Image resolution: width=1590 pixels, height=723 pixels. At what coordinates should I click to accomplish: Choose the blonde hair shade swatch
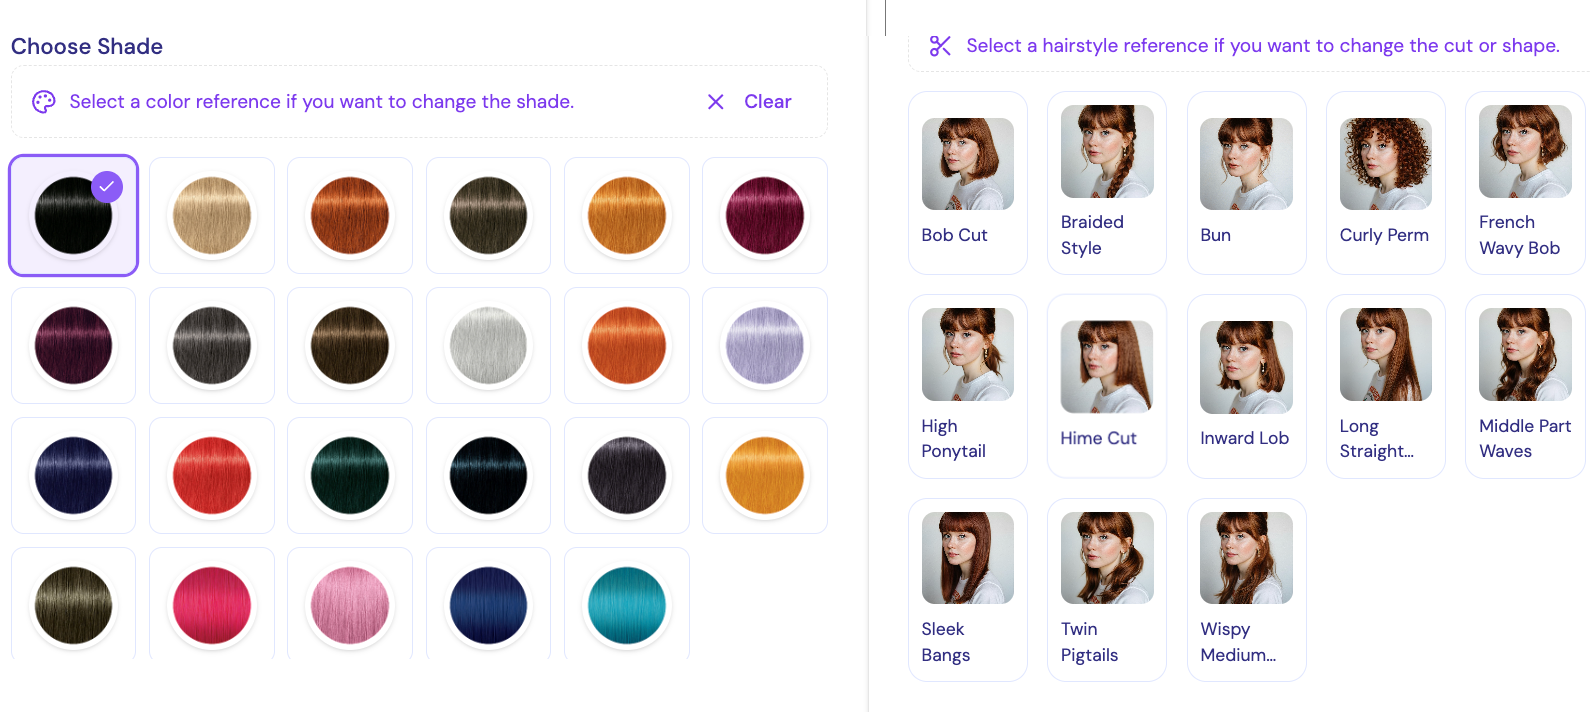(x=212, y=215)
